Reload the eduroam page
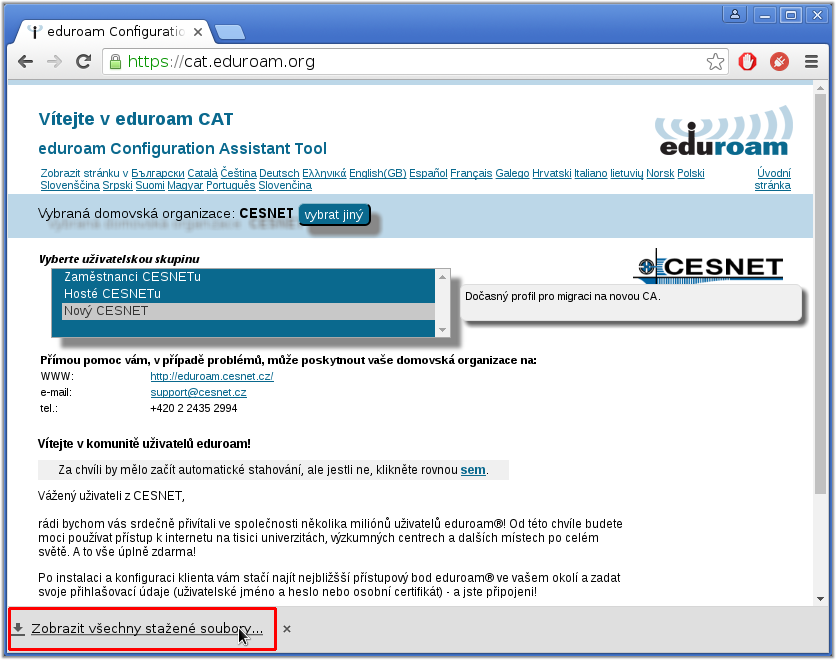This screenshot has width=836, height=660. 83,62
